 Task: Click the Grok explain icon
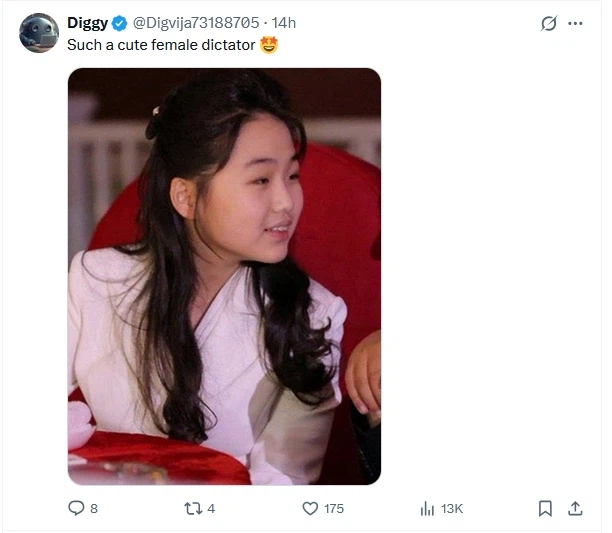click(x=548, y=24)
